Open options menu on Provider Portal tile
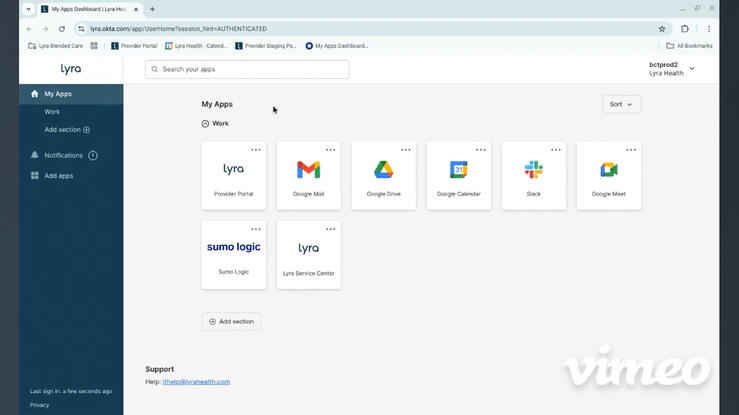 coord(255,150)
